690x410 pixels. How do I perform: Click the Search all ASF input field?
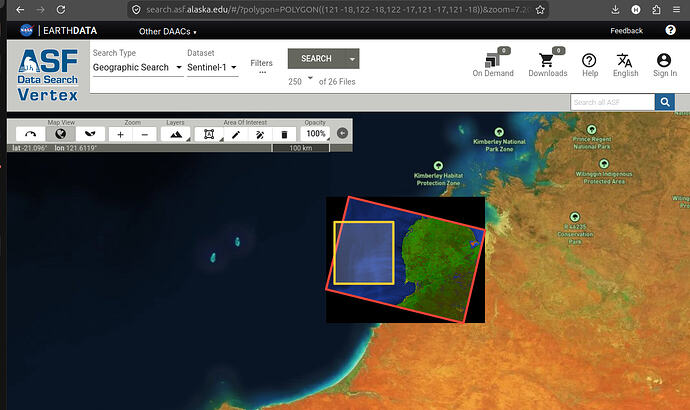[x=612, y=102]
